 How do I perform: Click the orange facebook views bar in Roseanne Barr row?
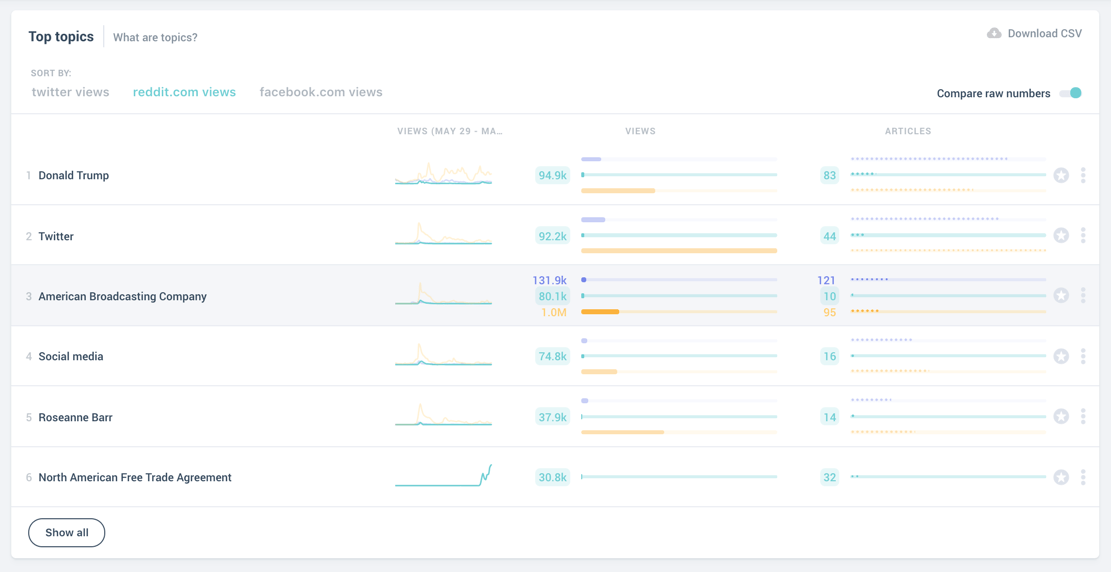point(623,432)
